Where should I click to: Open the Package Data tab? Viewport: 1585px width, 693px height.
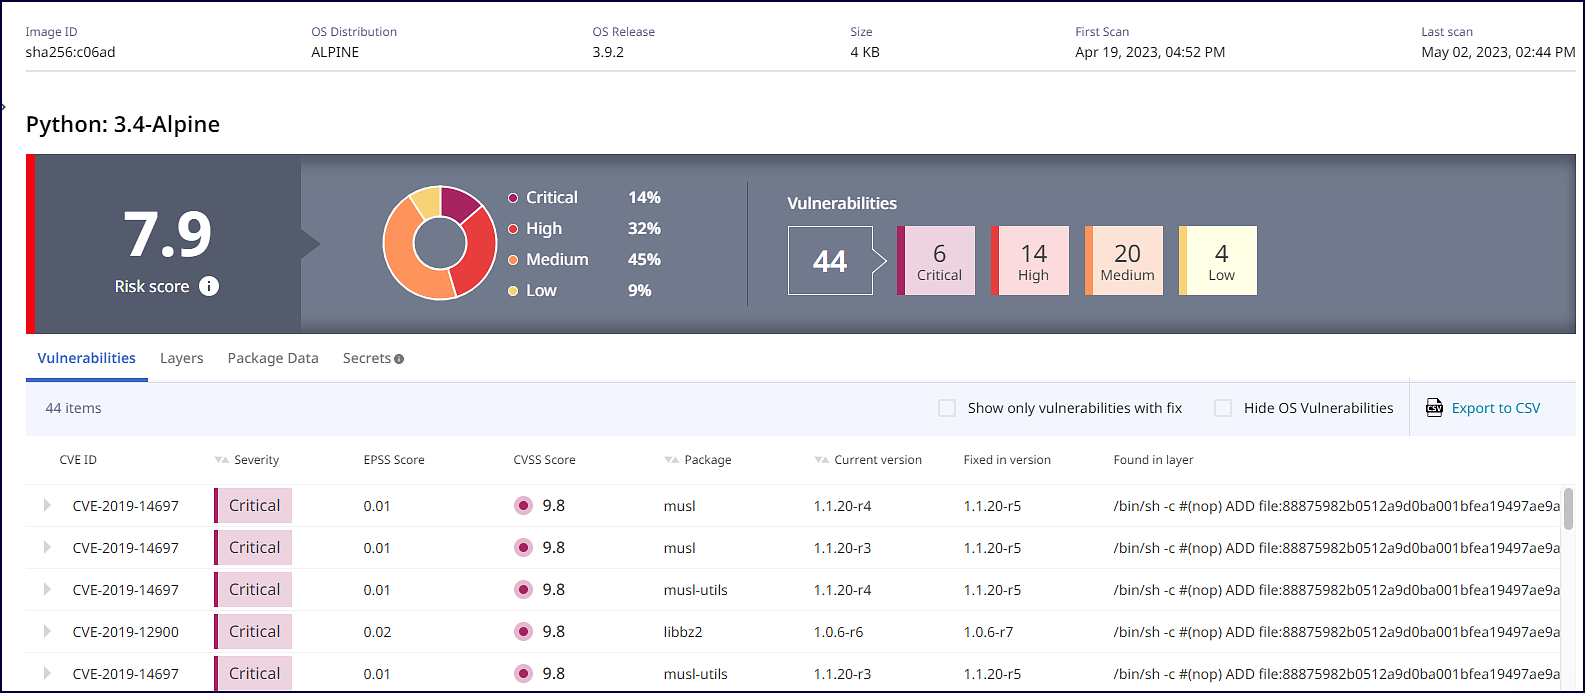coord(273,358)
